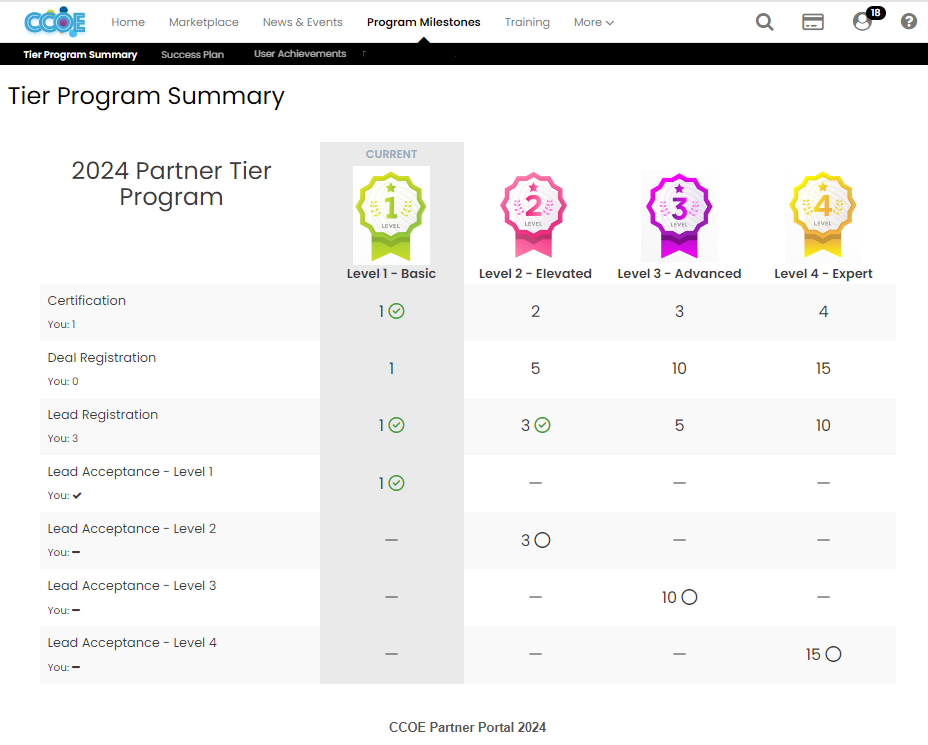Open user profile with 18 notifications
The width and height of the screenshot is (928, 745).
click(862, 22)
